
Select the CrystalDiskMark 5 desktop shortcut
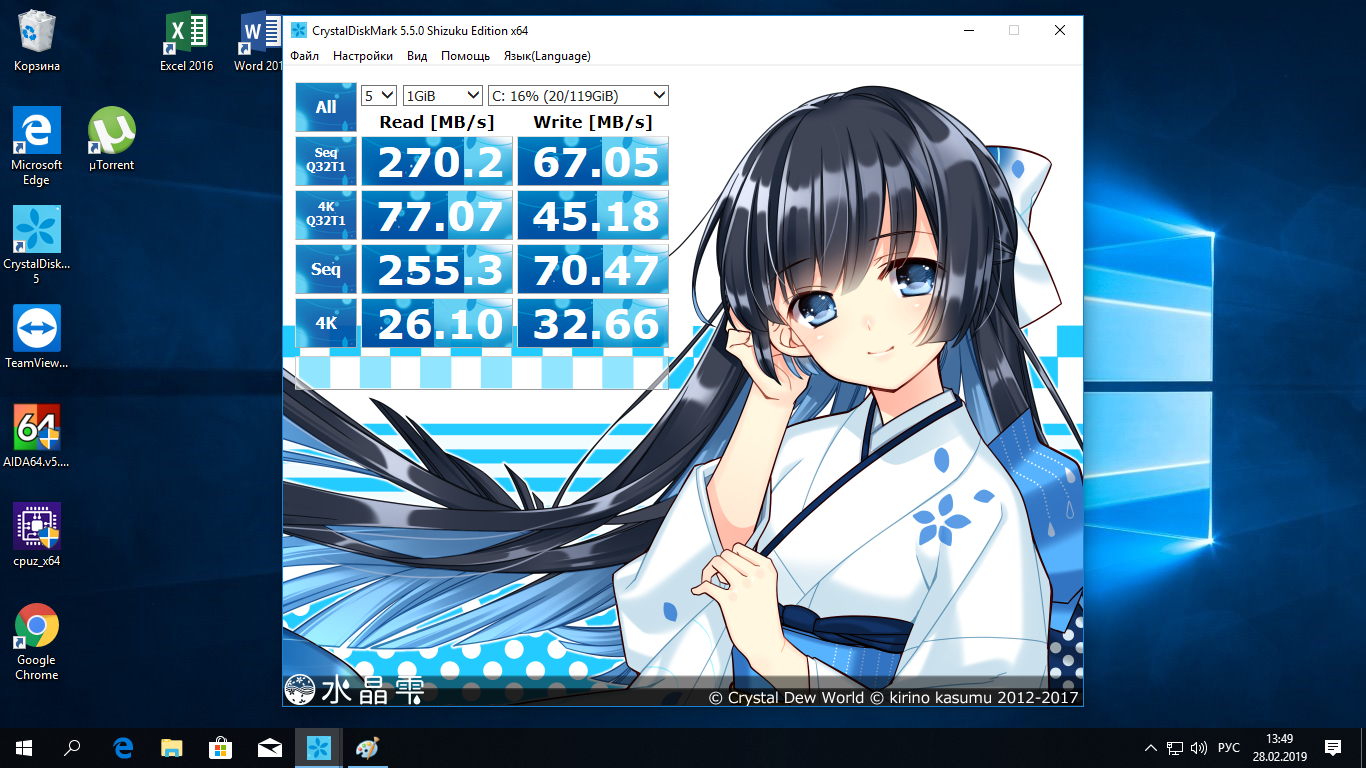pos(37,245)
